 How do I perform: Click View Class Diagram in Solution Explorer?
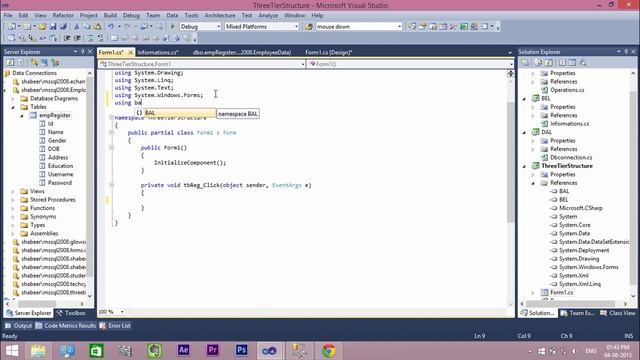click(582, 62)
